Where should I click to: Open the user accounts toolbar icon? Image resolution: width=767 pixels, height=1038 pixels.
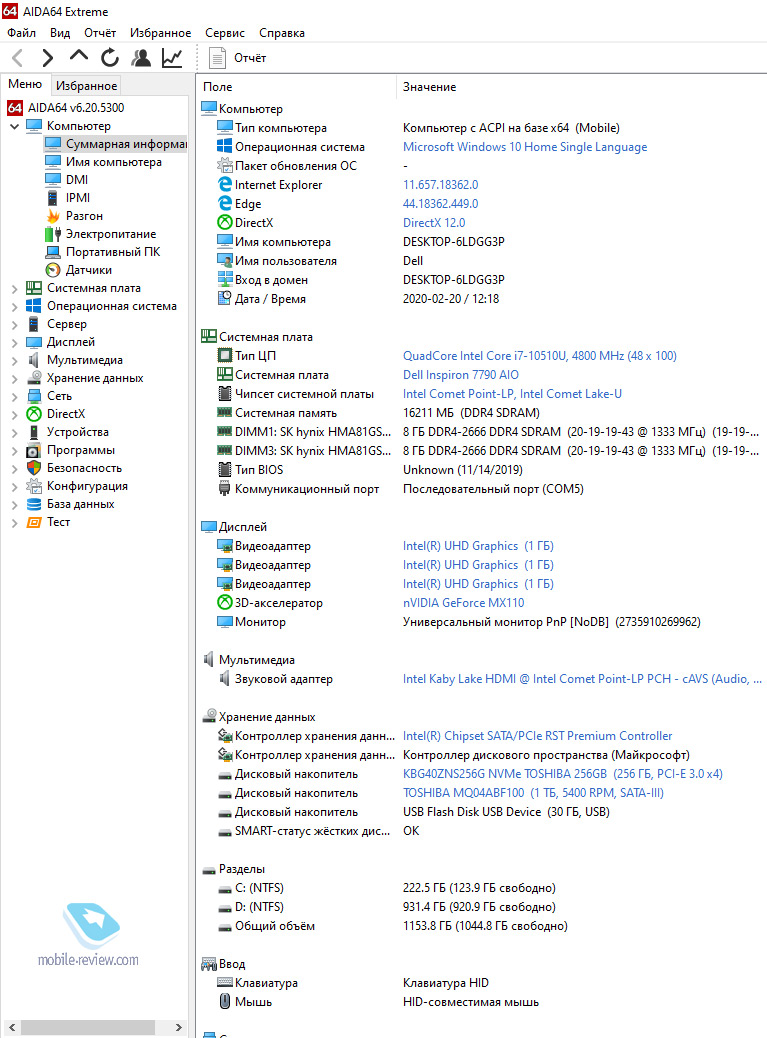click(141, 58)
